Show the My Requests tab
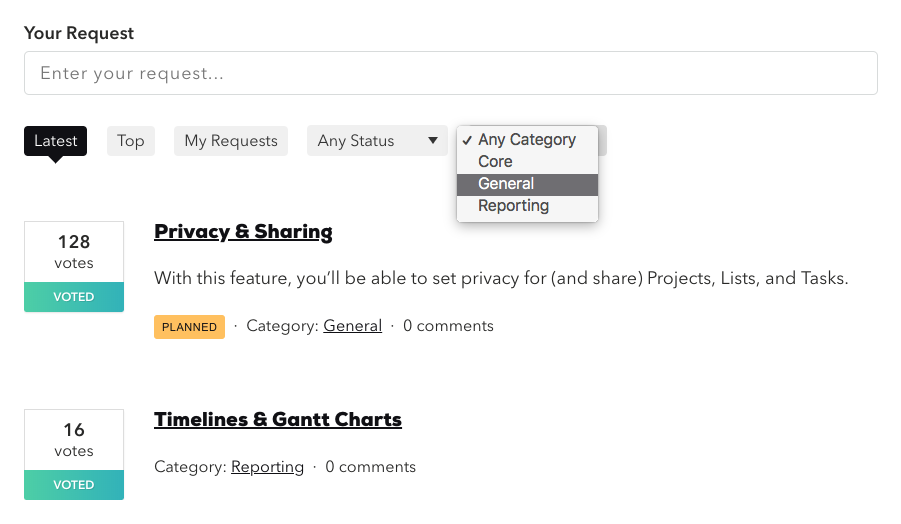 tap(231, 141)
